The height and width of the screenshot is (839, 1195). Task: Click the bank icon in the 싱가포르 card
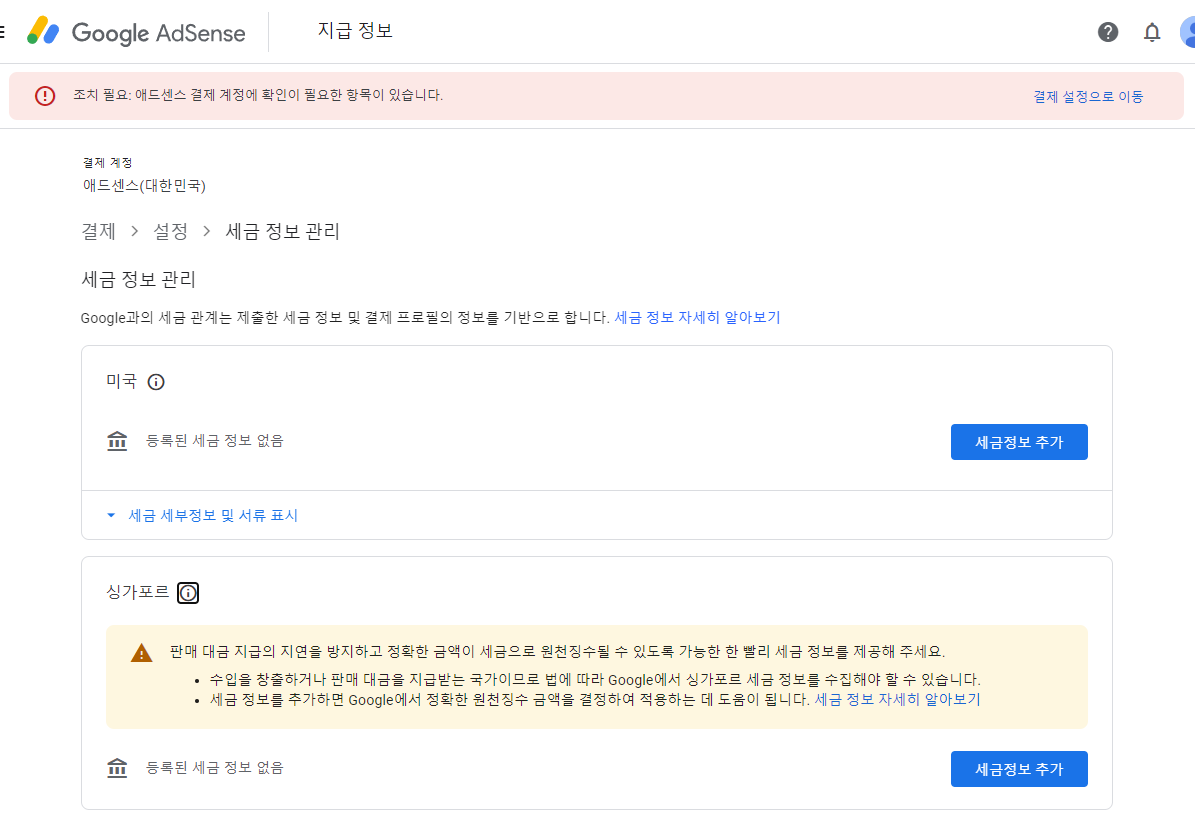[117, 767]
